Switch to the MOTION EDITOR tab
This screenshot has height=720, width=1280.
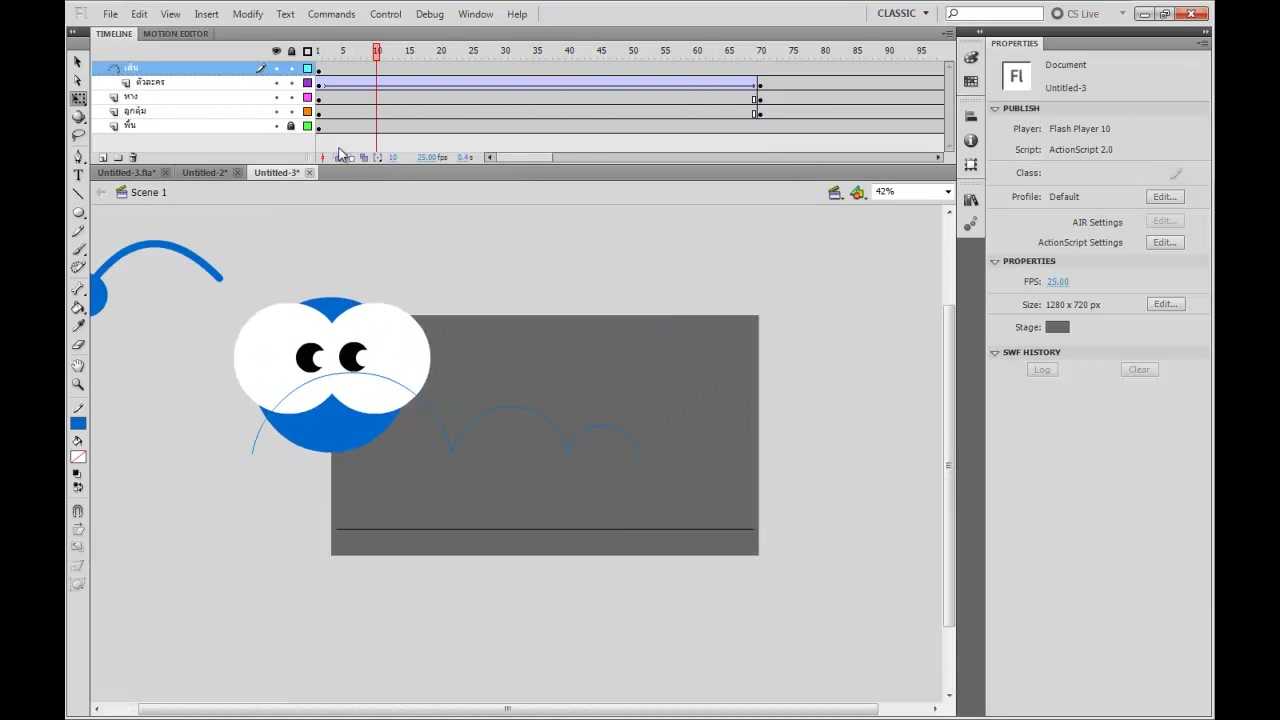[175, 34]
